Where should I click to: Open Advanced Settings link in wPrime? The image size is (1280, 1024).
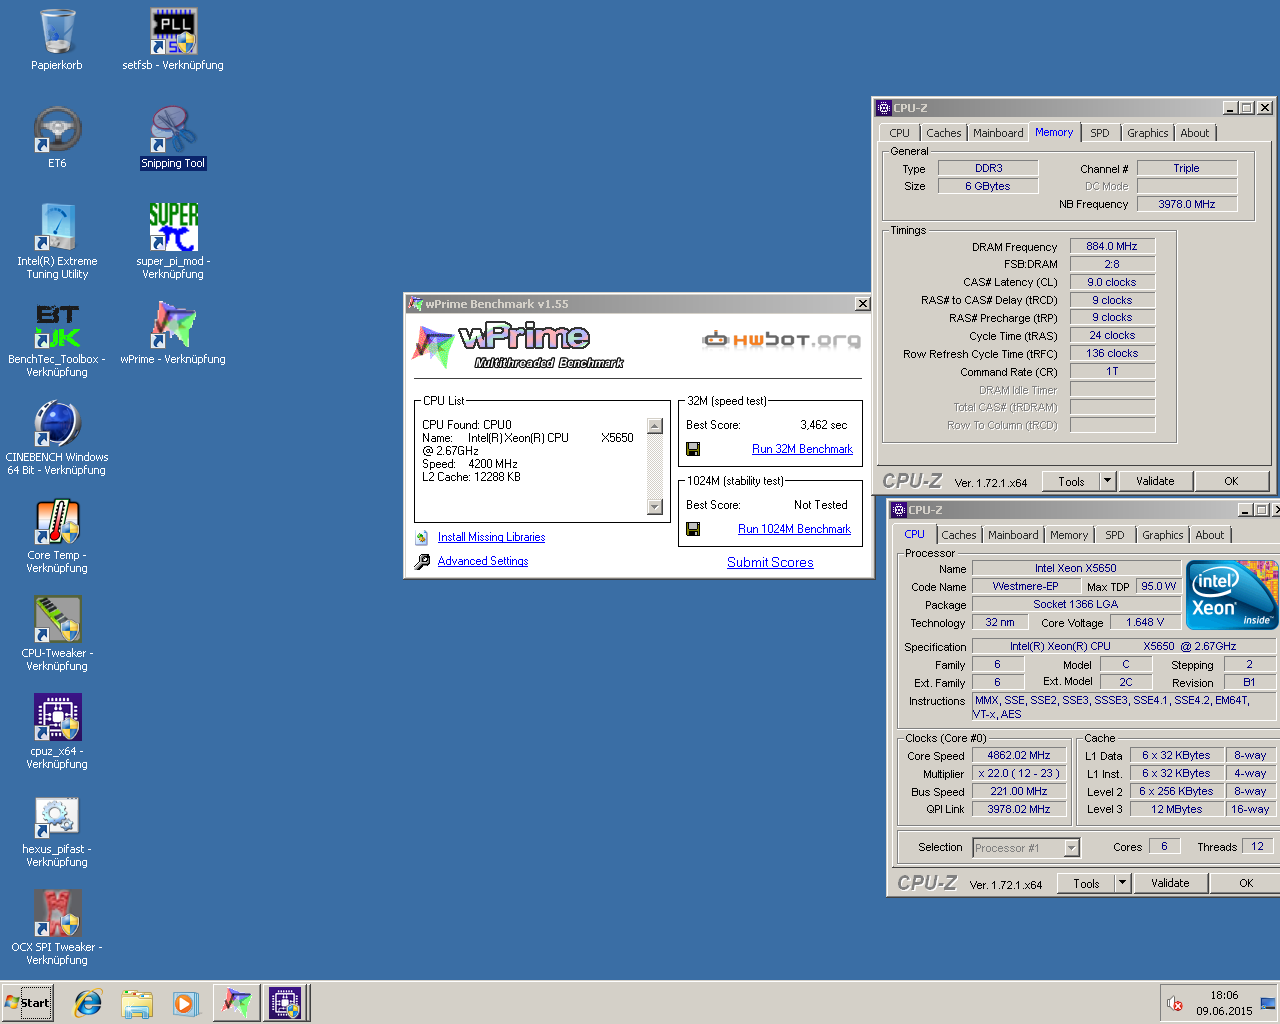[x=483, y=561]
